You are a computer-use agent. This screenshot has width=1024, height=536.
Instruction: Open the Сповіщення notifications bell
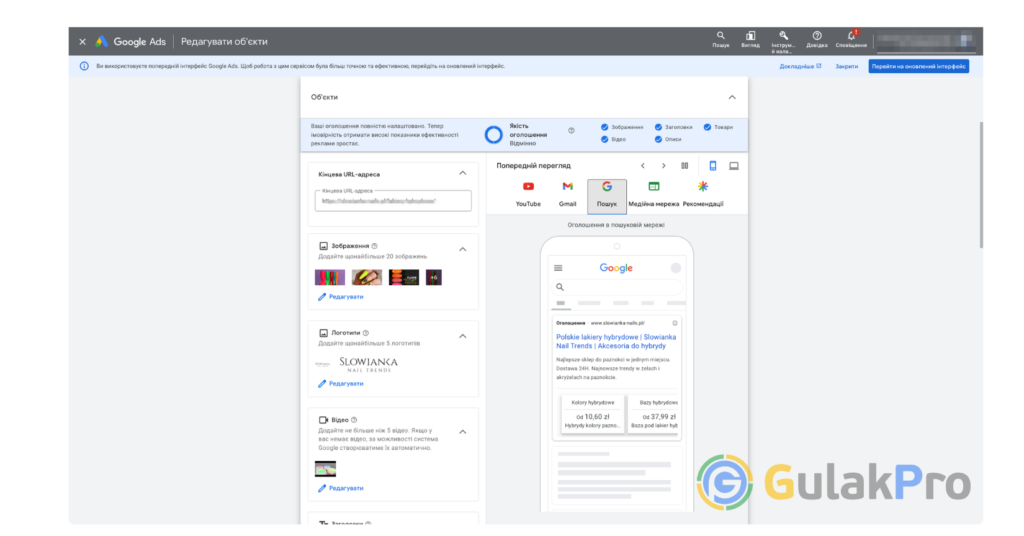coord(851,40)
